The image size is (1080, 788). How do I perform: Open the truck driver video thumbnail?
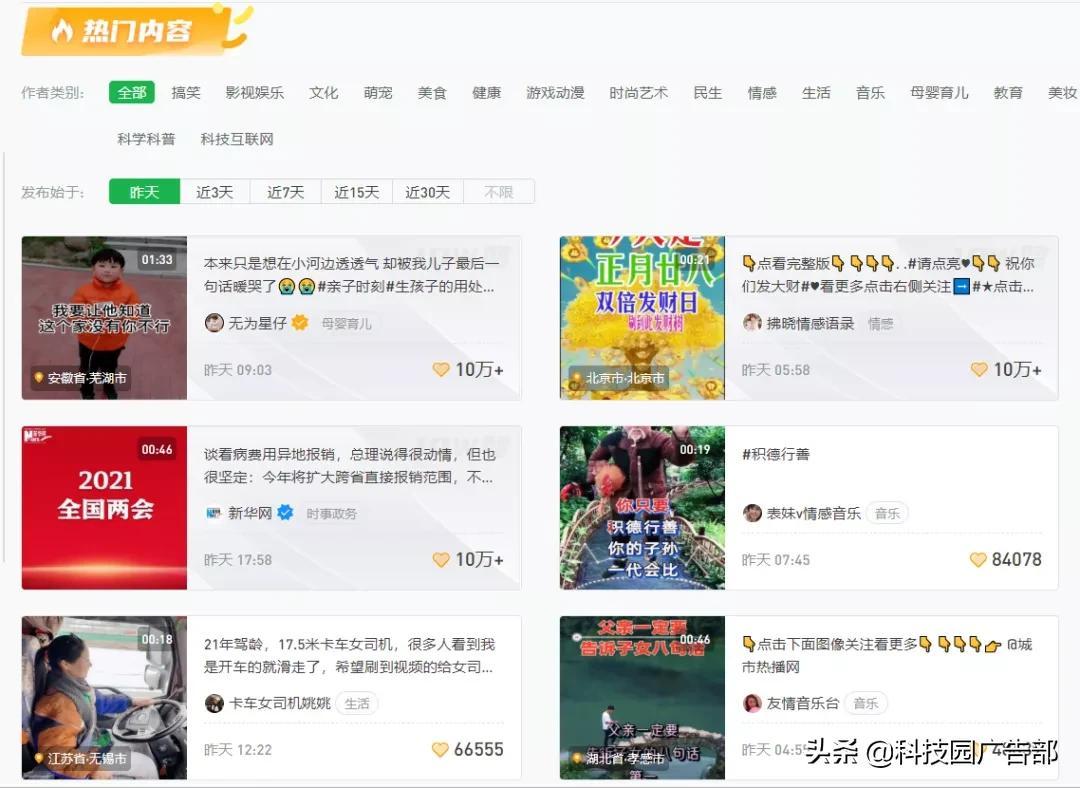tap(104, 698)
